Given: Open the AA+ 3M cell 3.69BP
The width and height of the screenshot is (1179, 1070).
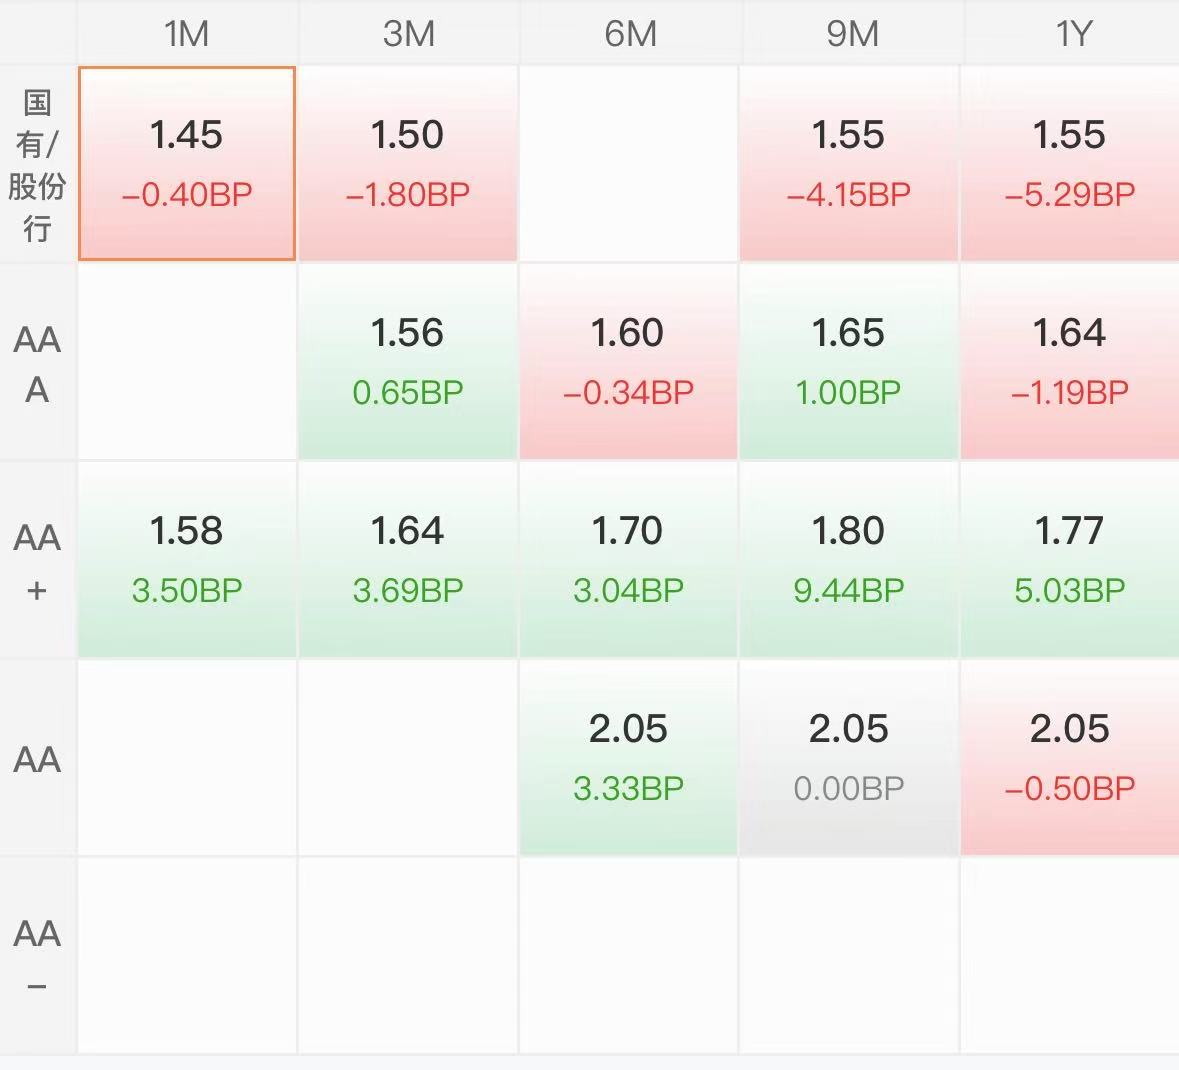Looking at the screenshot, I should point(408,559).
